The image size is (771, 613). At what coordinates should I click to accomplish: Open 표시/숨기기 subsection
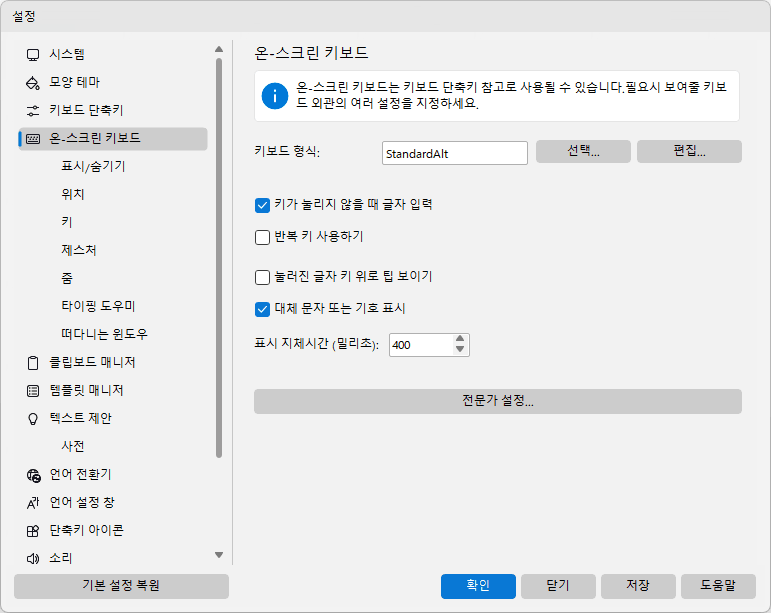pos(93,167)
